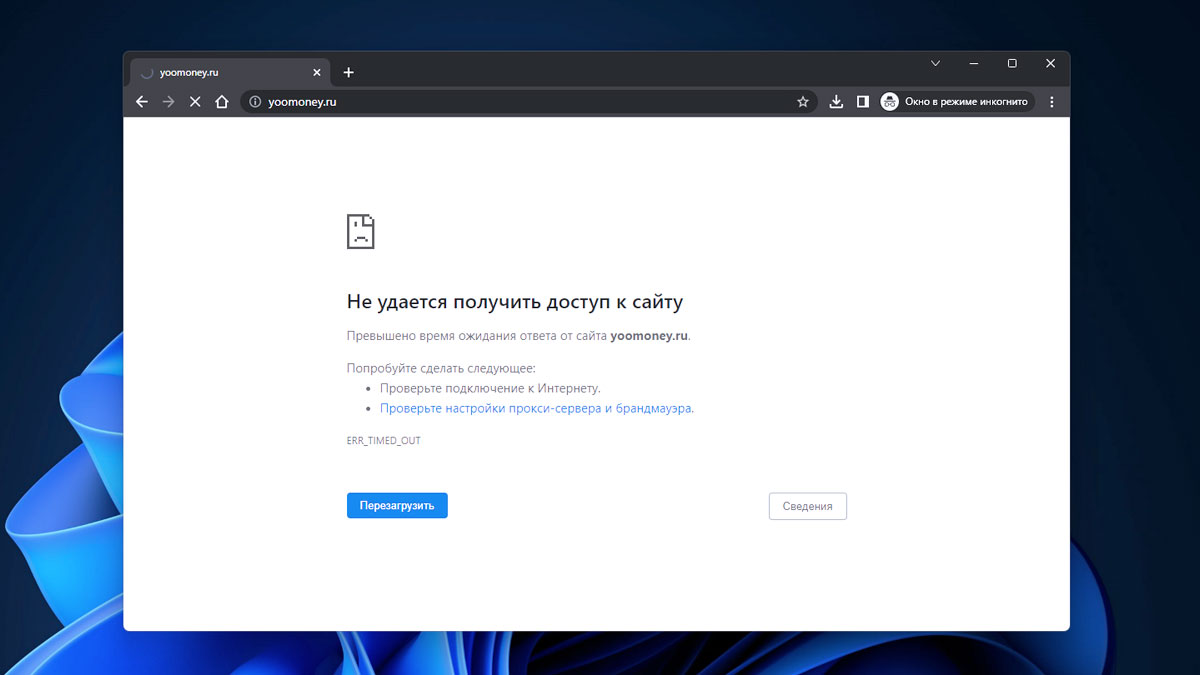
Task: Close the Chrome window
Action: click(1050, 63)
